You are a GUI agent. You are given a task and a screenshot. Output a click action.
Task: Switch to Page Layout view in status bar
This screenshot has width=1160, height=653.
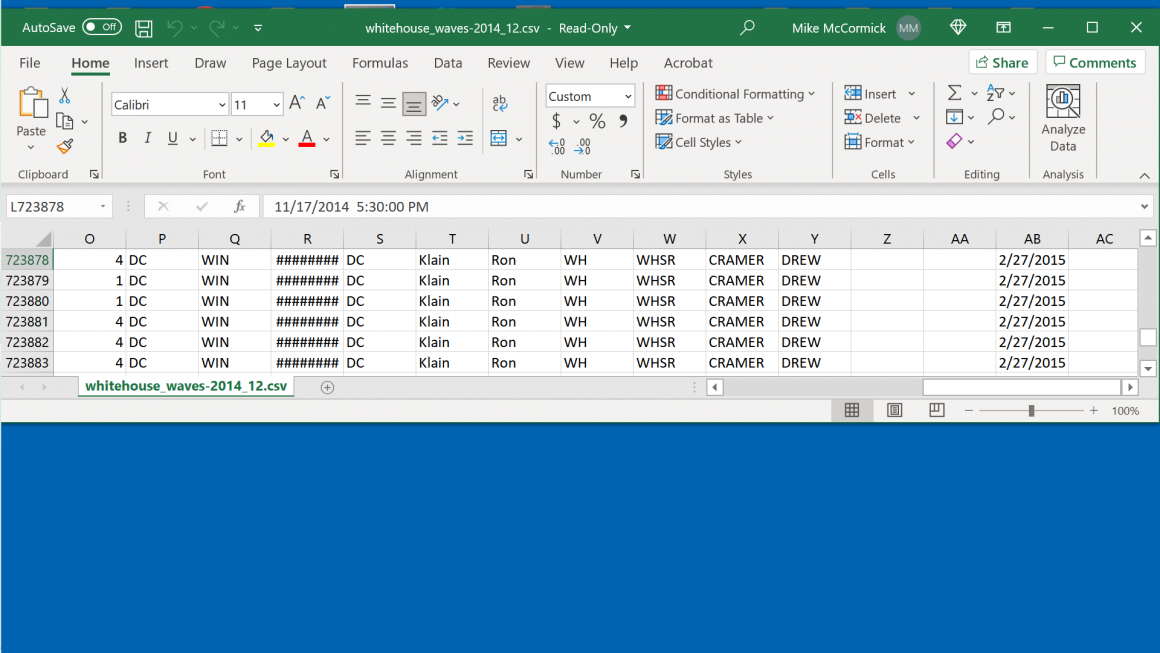[894, 411]
